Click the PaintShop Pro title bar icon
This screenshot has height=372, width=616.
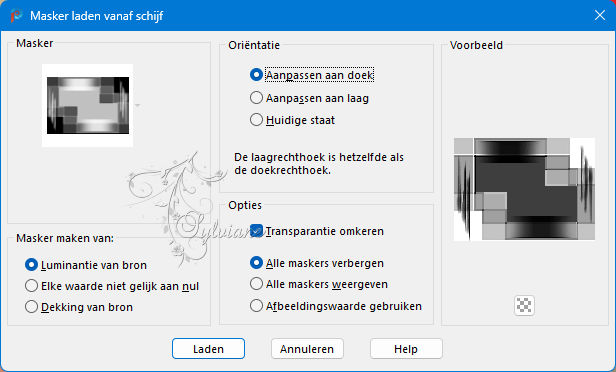(x=16, y=15)
